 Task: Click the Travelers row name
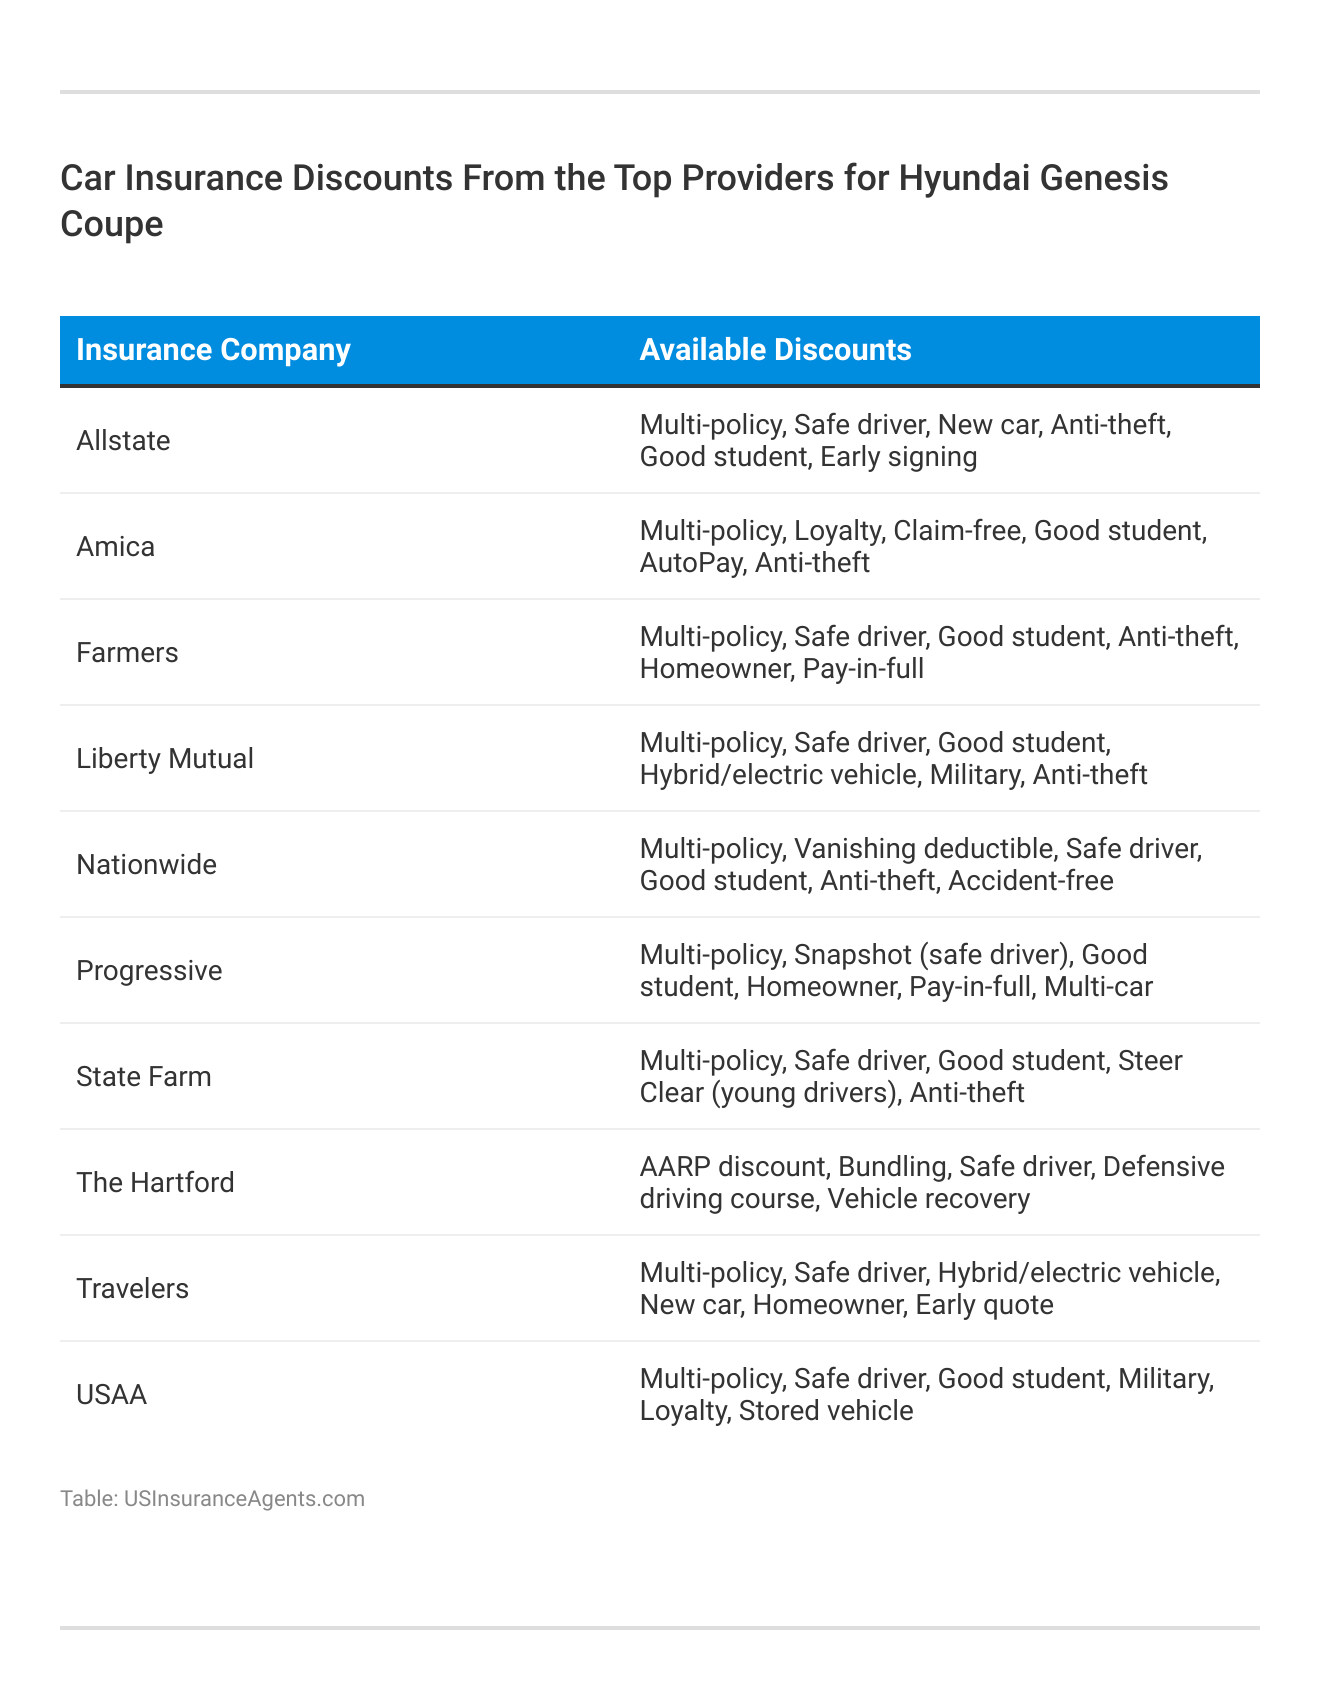pos(132,1289)
